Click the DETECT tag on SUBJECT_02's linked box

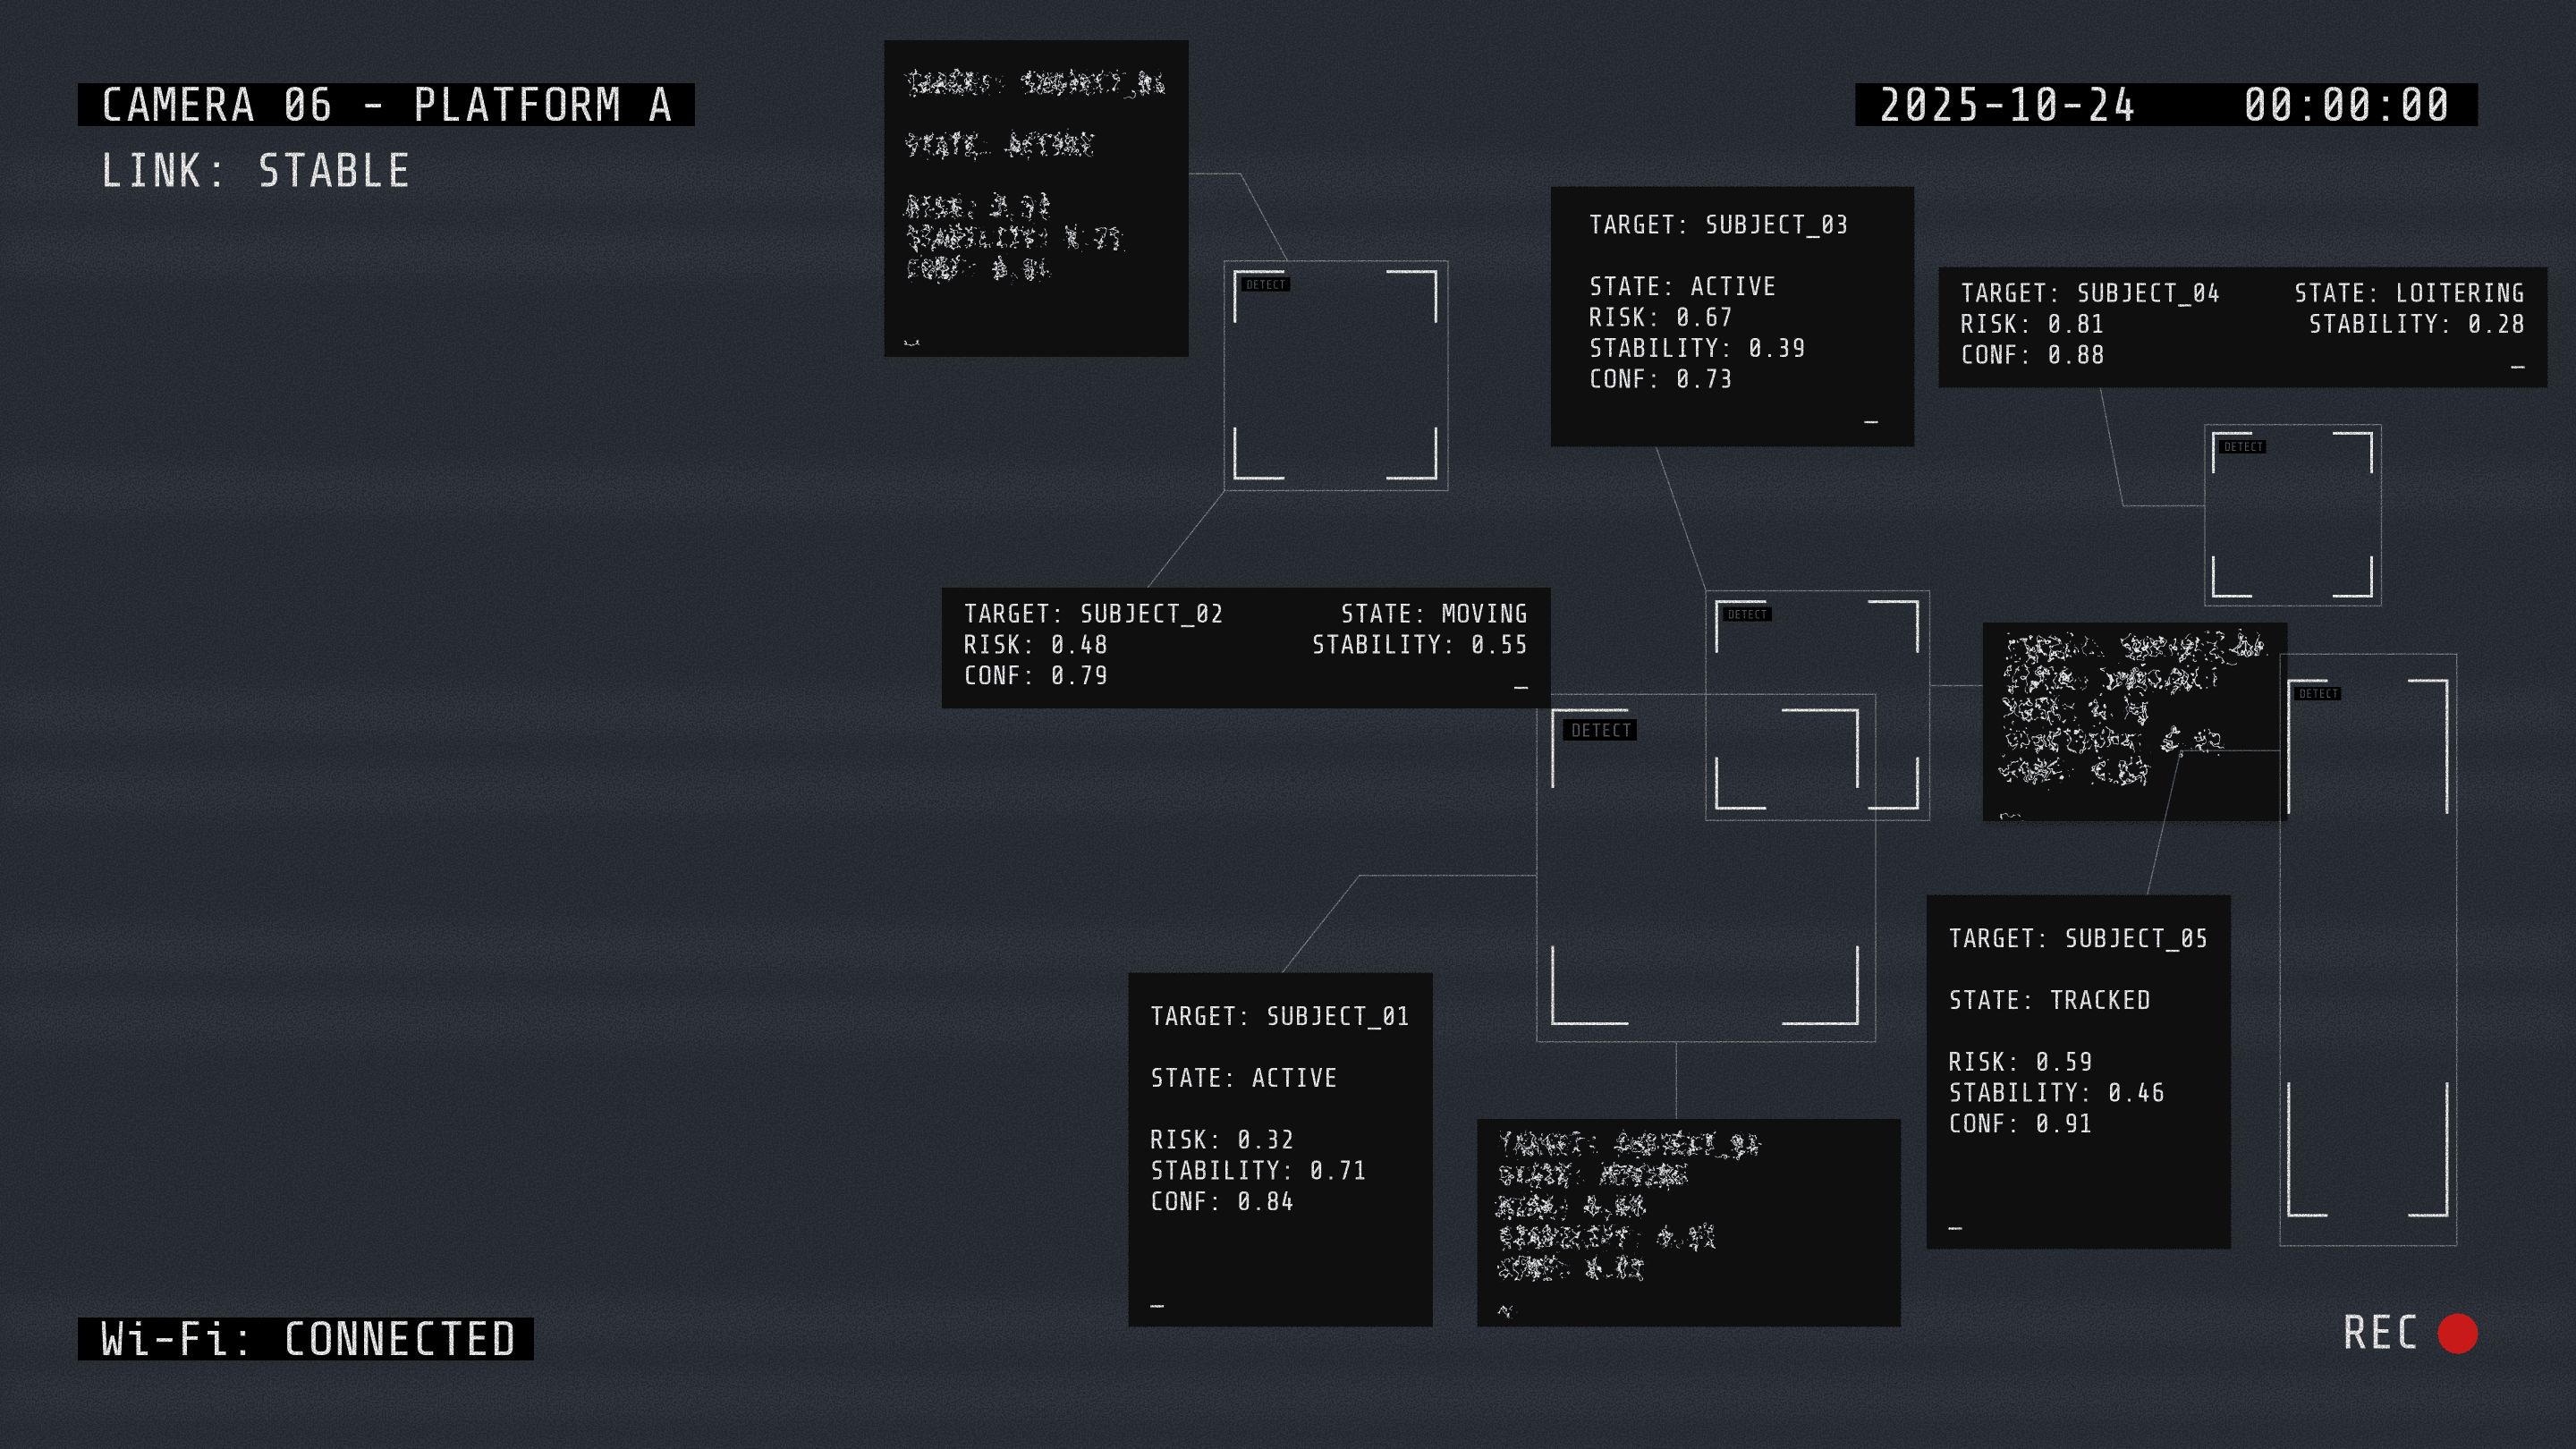click(x=1265, y=285)
